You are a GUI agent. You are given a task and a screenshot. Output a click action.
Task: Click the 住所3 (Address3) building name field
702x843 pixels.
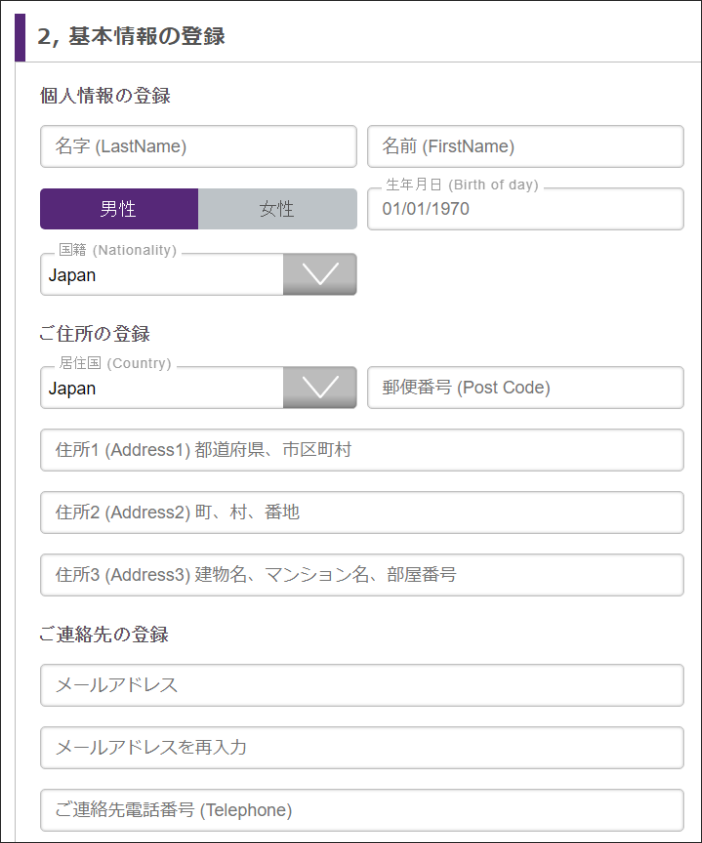coord(362,575)
